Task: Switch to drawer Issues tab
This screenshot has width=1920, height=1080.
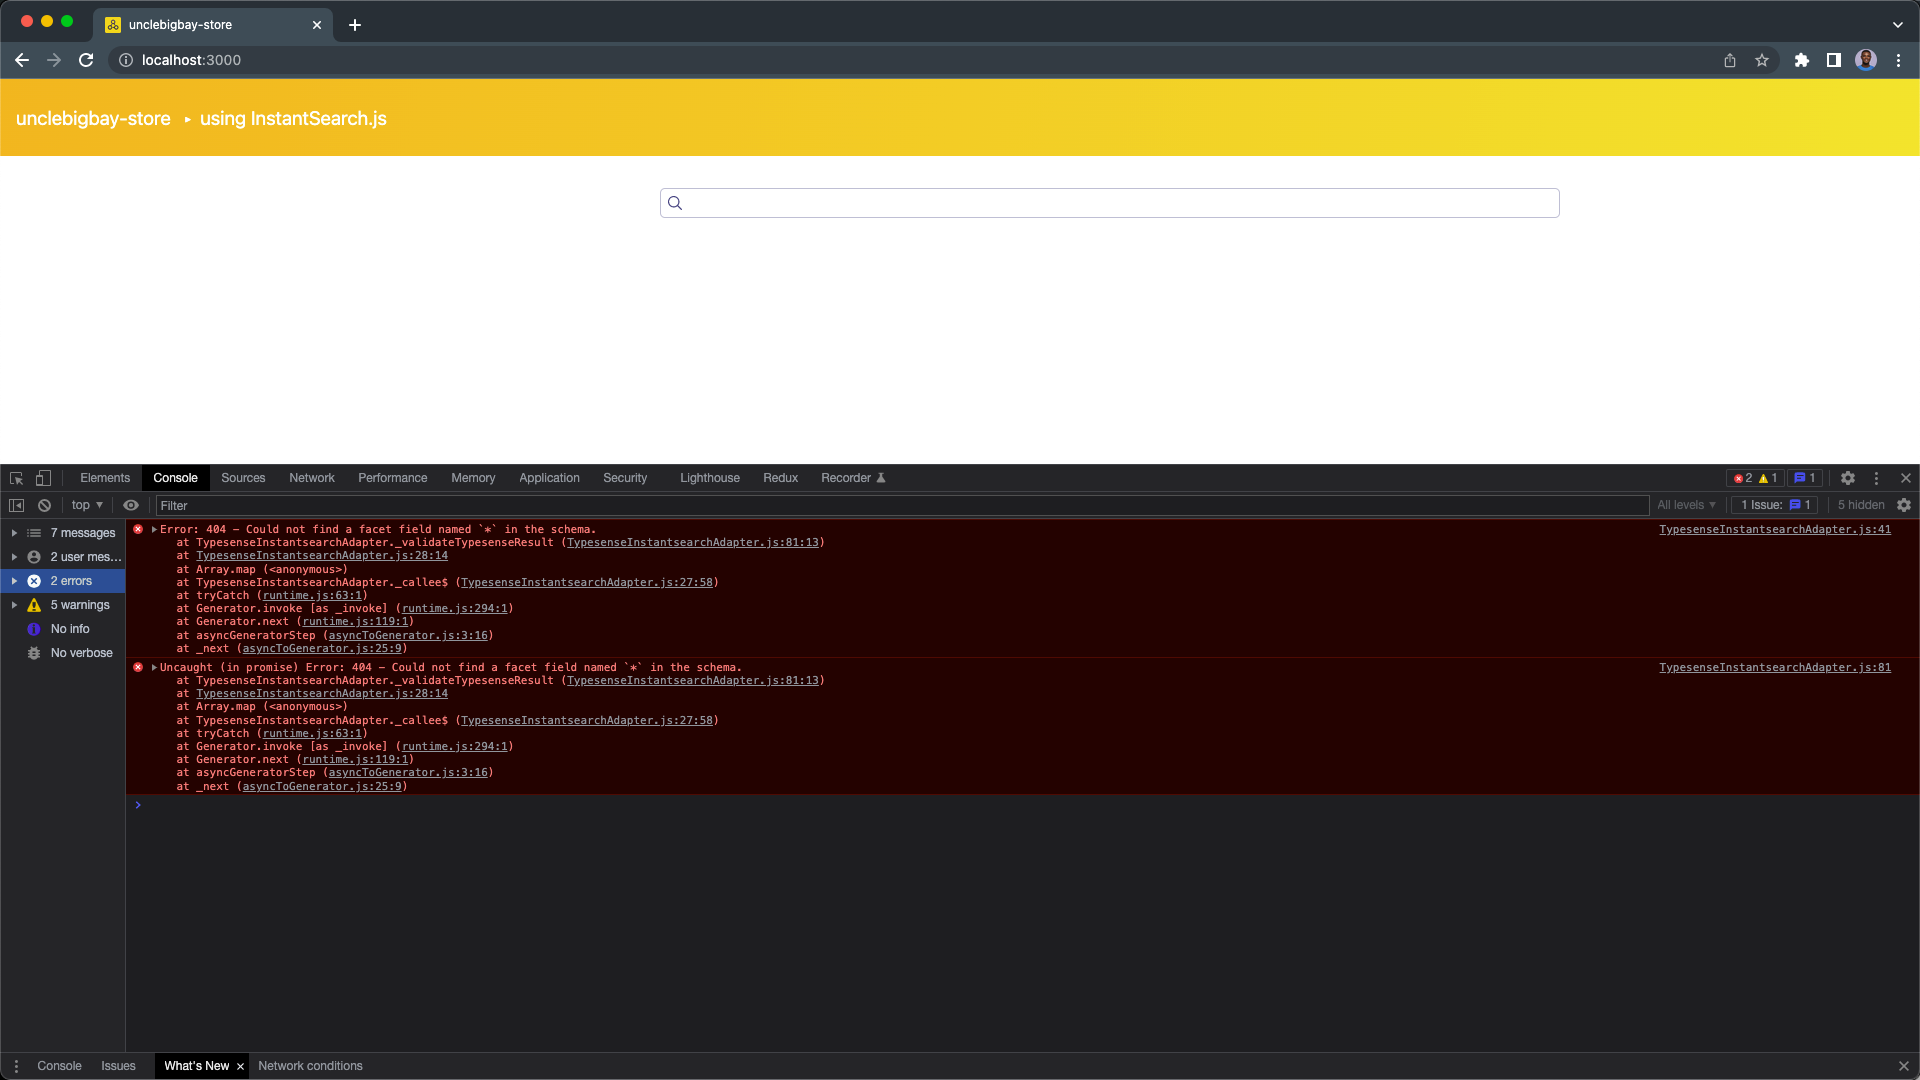Action: pos(118,1066)
